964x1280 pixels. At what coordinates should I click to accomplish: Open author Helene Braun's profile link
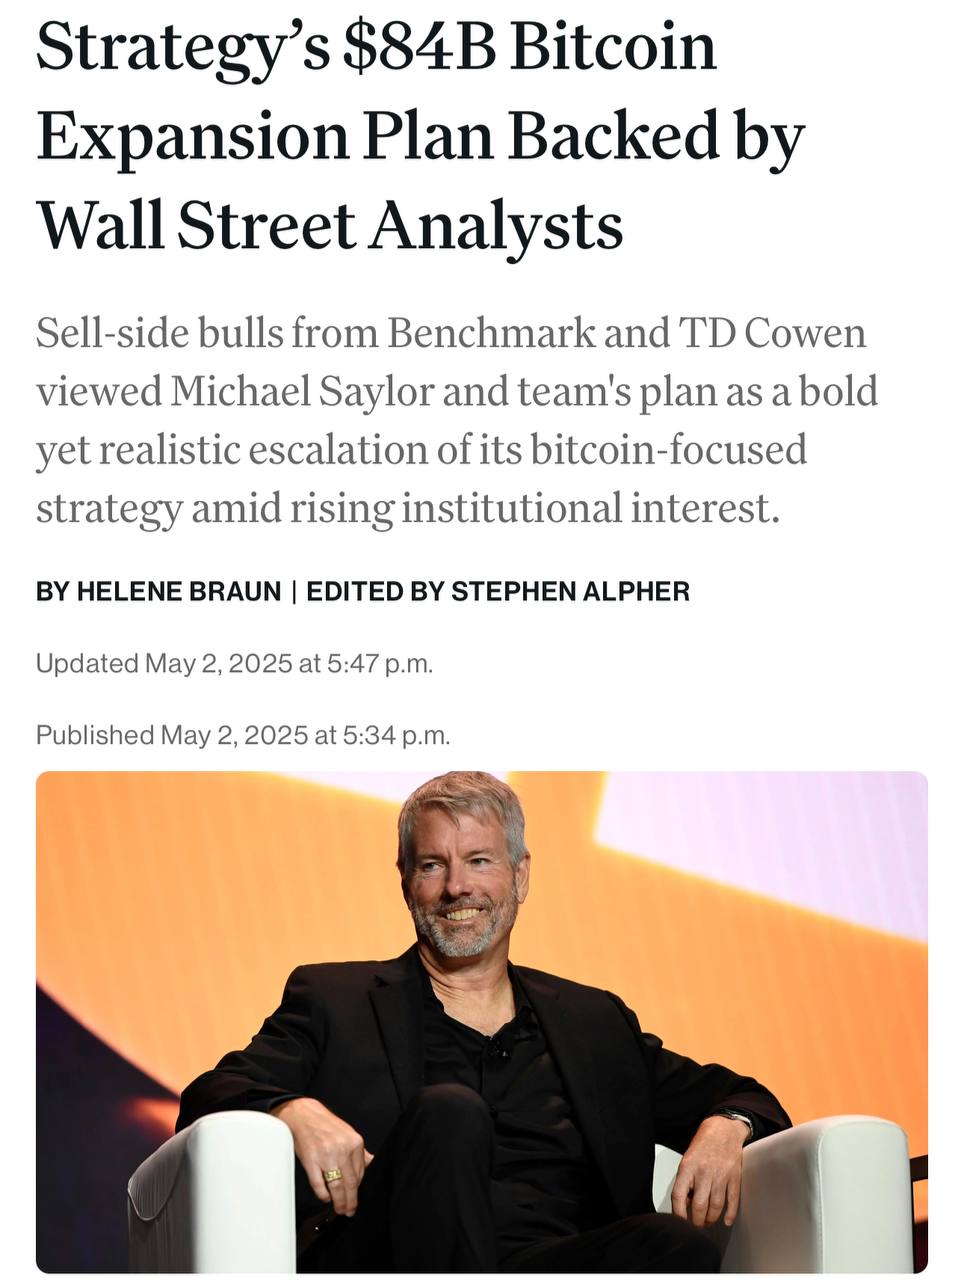[x=179, y=591]
